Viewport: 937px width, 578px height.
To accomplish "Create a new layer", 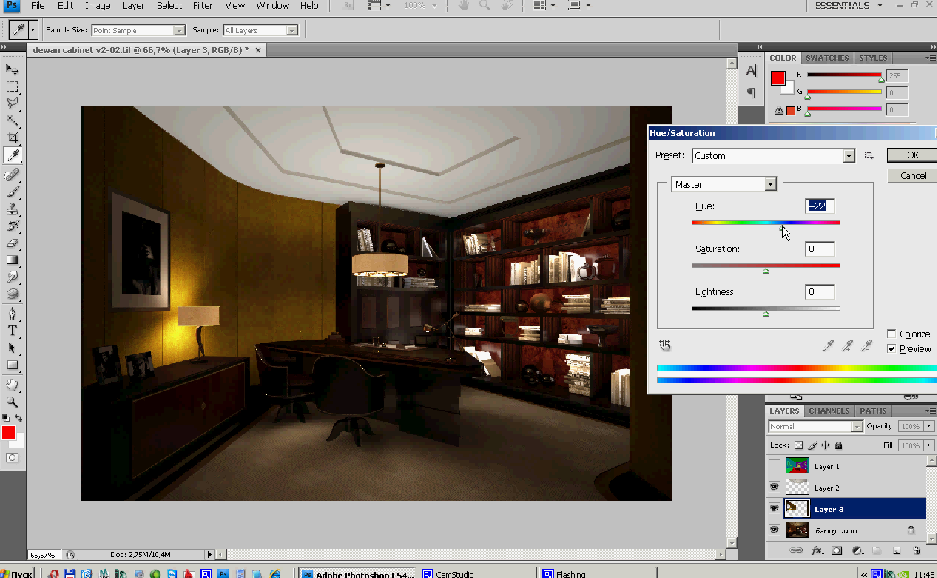I will point(896,551).
